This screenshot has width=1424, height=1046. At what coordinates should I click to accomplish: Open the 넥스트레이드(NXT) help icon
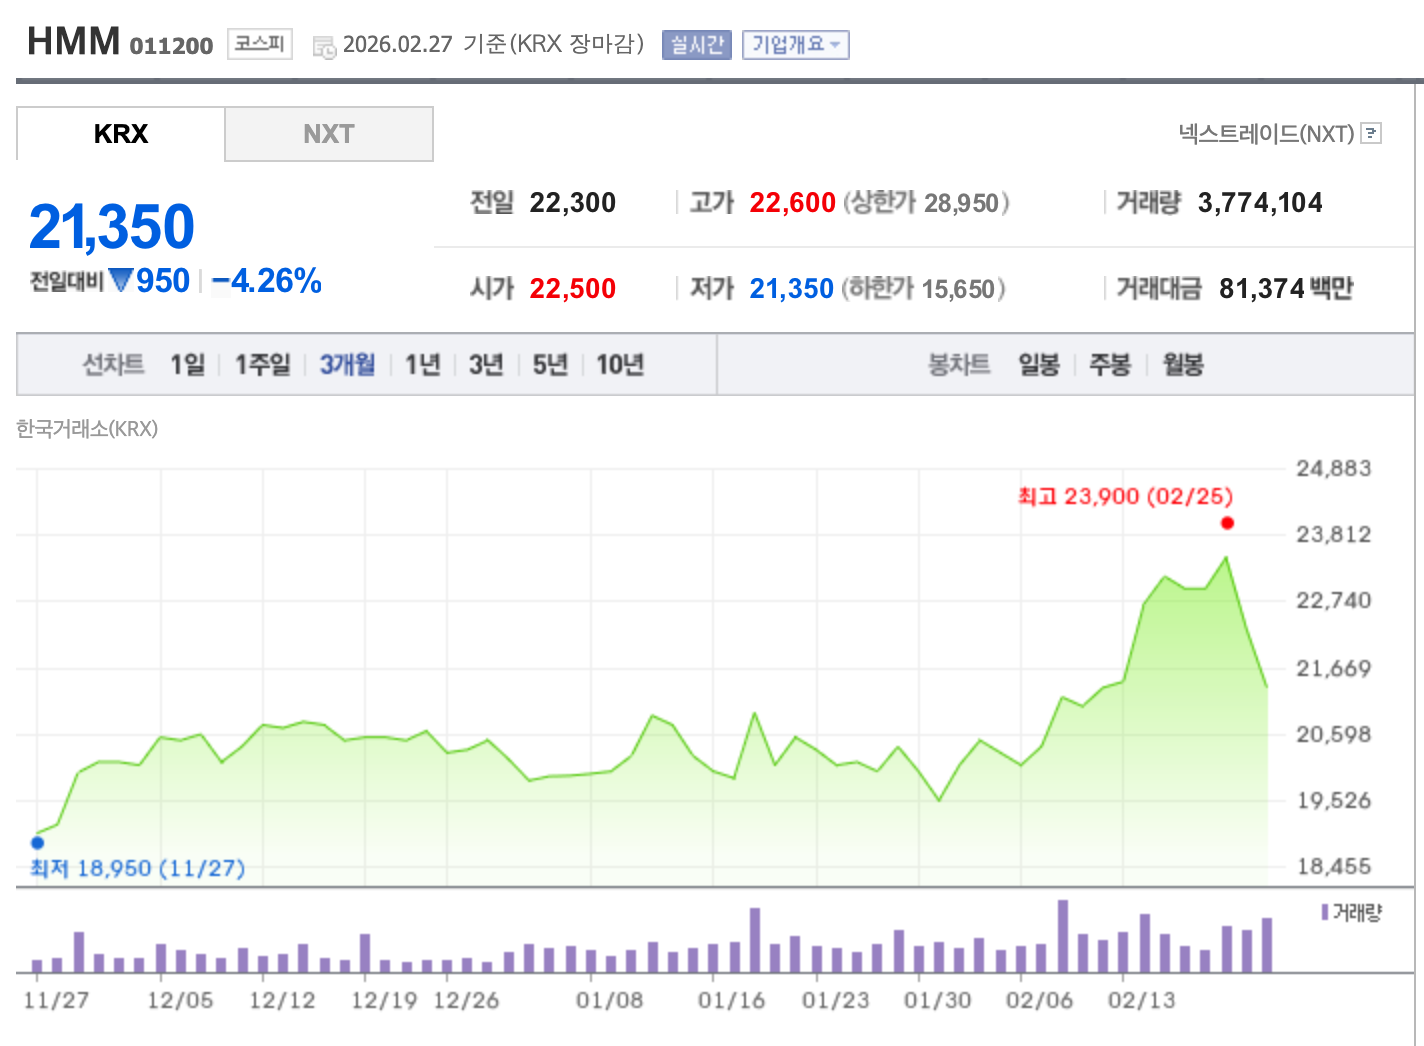(x=1372, y=133)
